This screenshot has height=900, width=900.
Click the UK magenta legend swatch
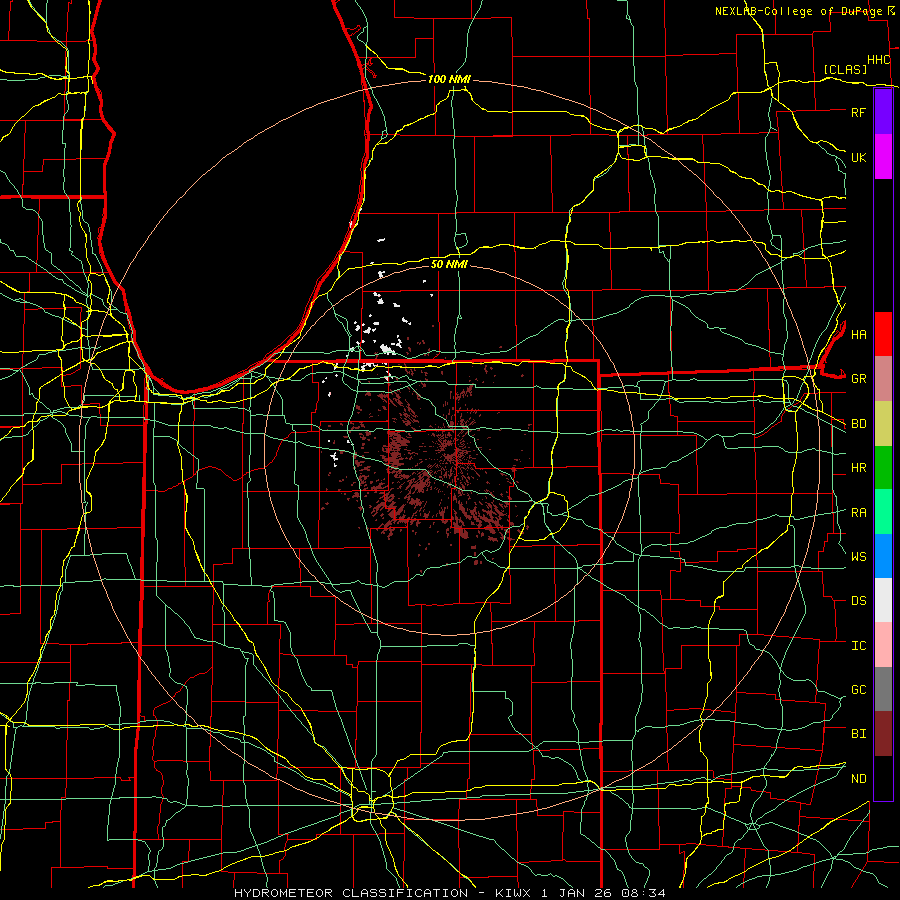tap(883, 157)
